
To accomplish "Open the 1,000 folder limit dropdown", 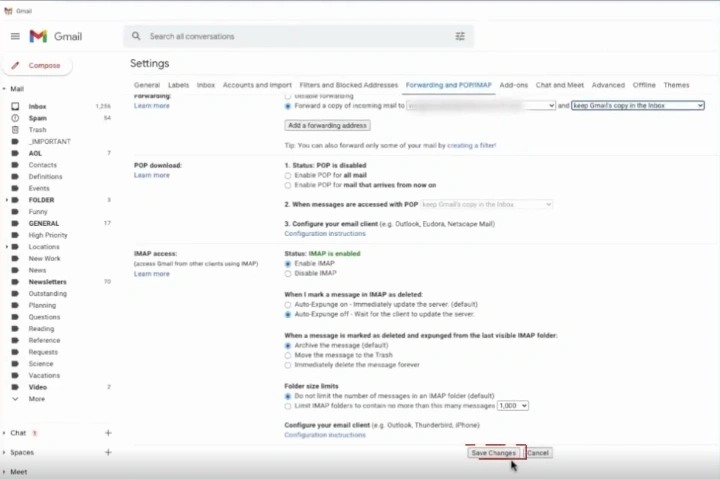I will coord(513,406).
